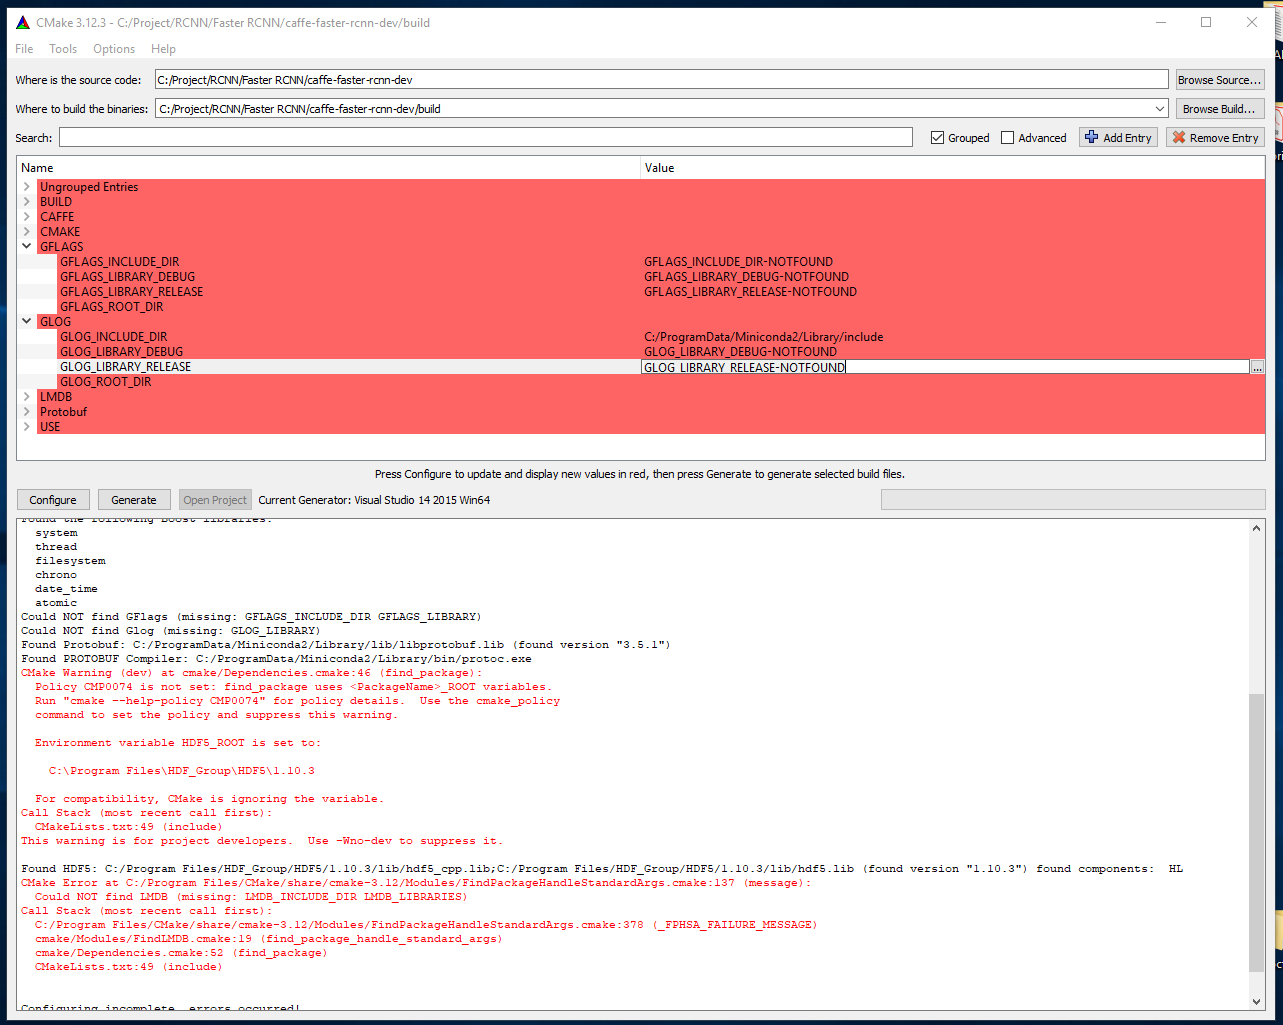Click the Generate button
1283x1025 pixels.
tap(134, 500)
